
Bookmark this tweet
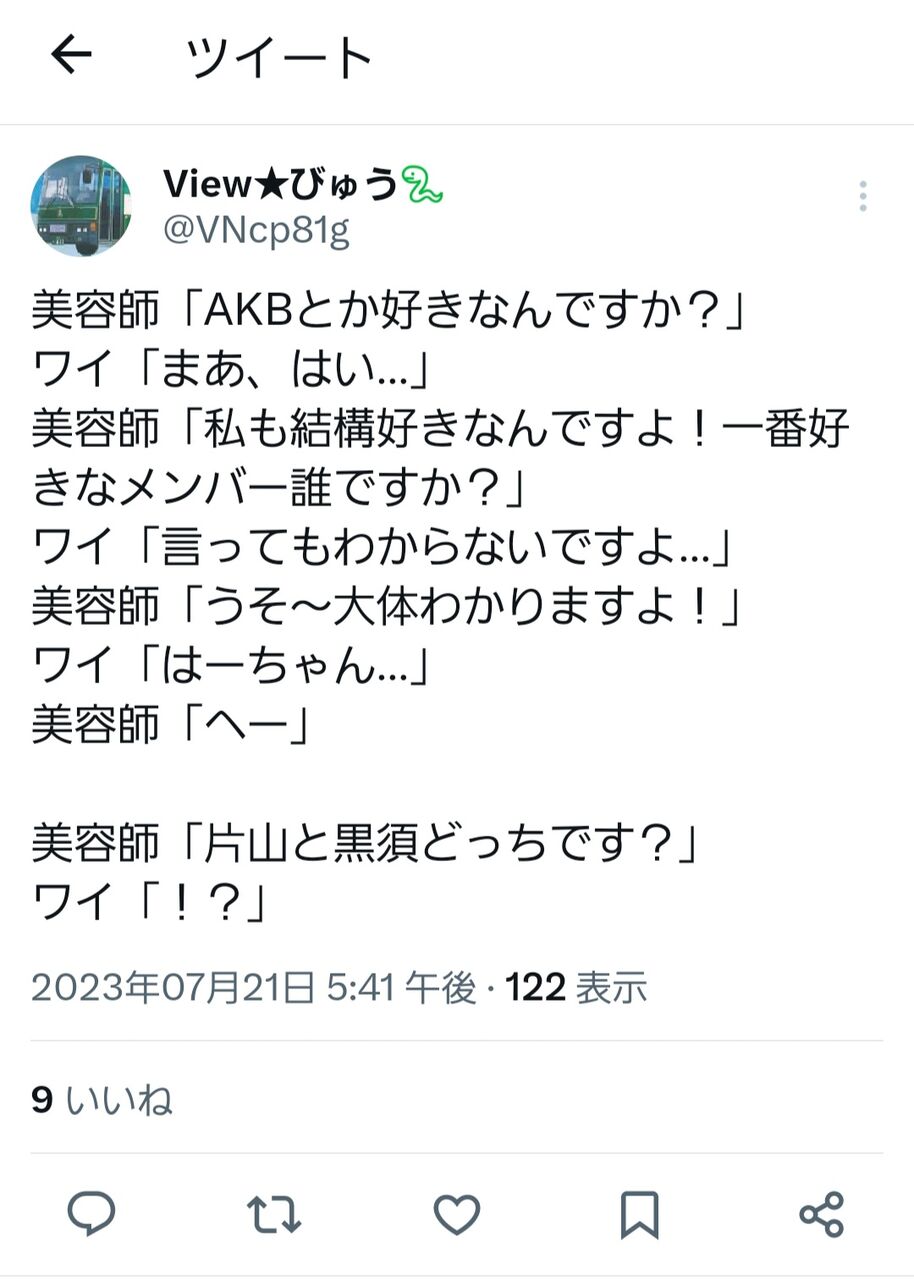[x=639, y=1215]
